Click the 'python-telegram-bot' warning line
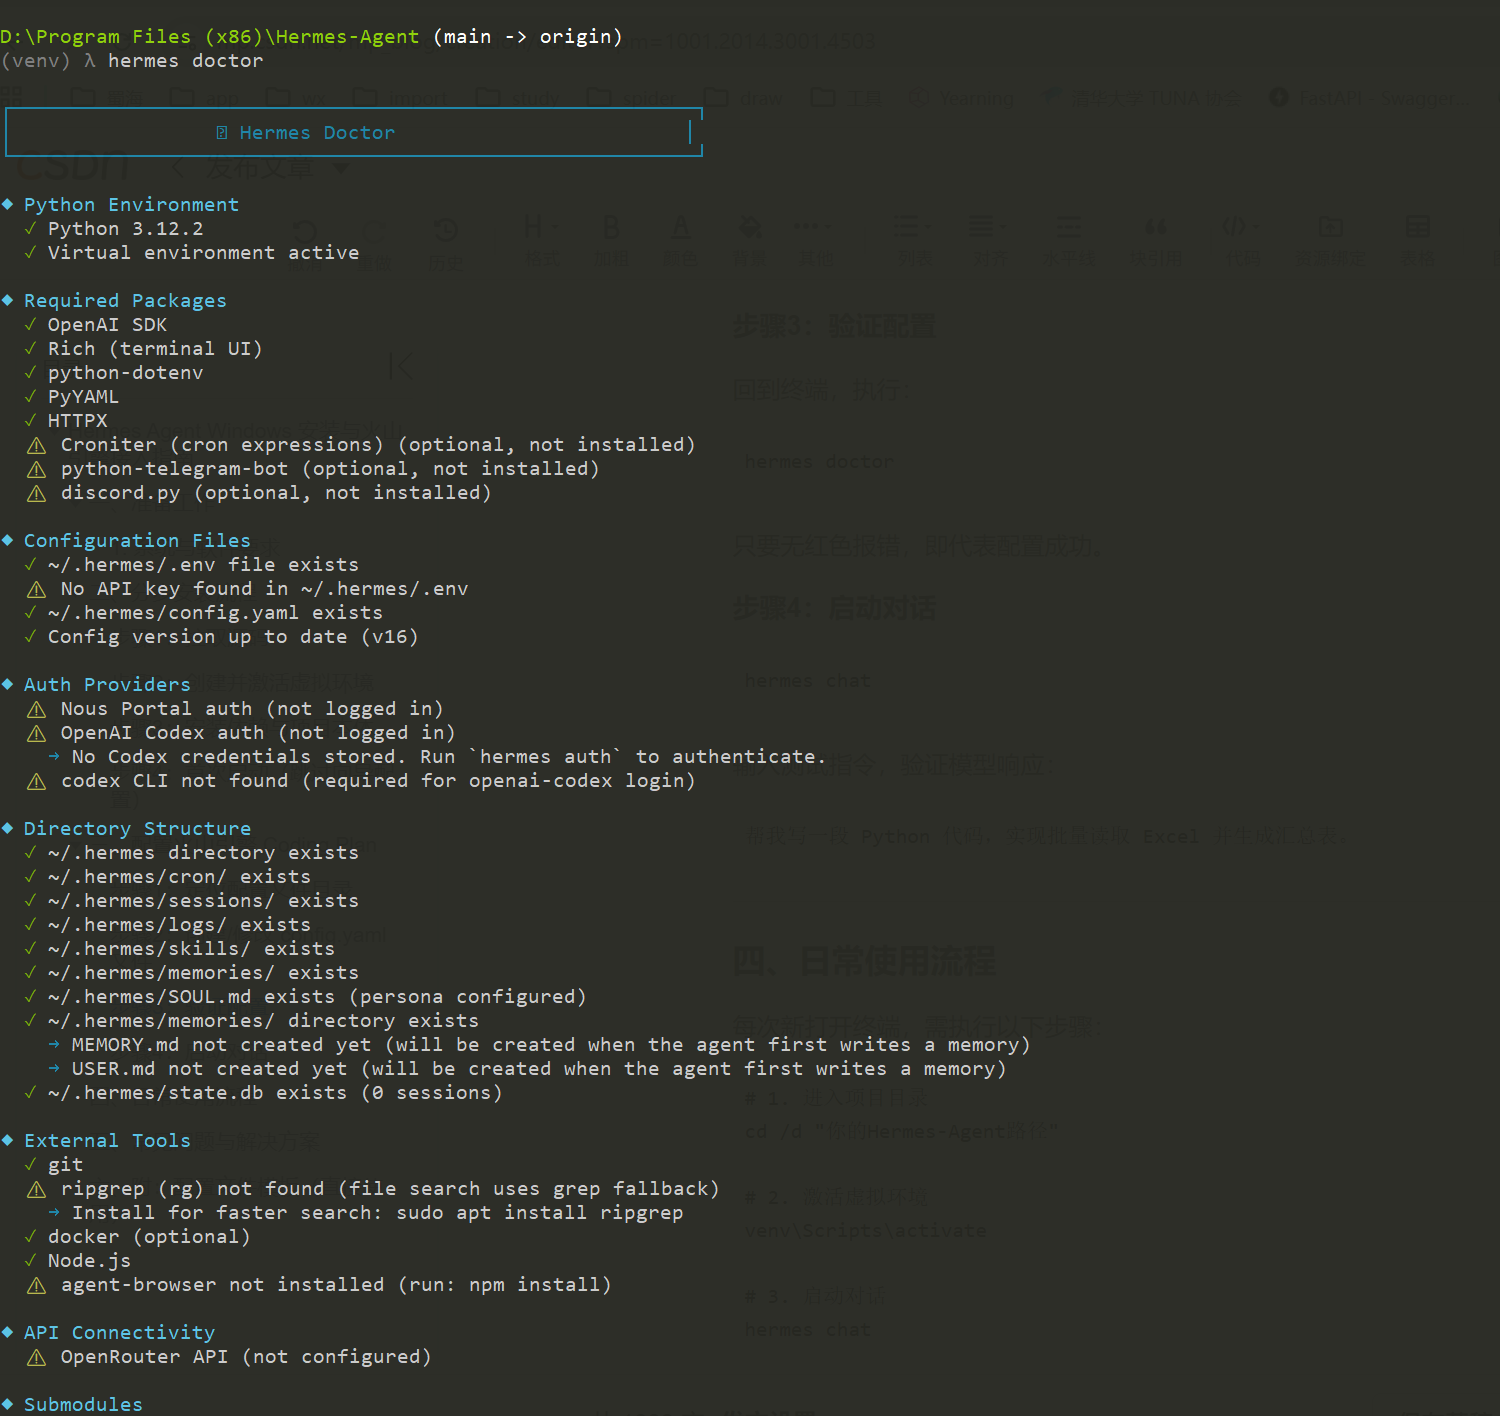The image size is (1500, 1416). tap(330, 469)
